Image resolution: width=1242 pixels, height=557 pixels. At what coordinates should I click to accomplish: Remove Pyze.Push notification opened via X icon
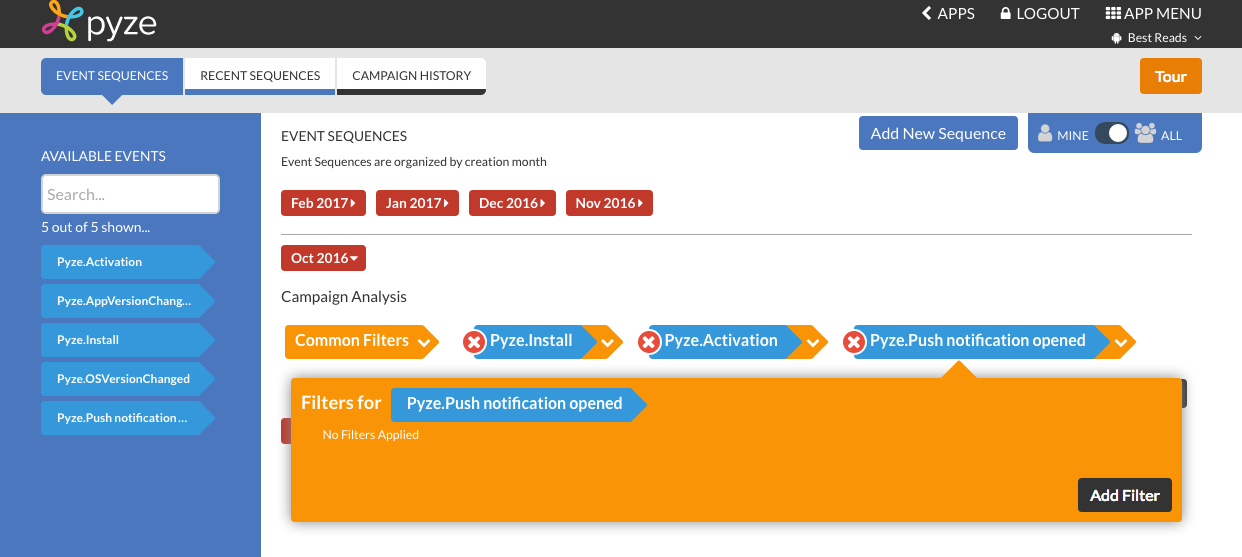pos(853,343)
